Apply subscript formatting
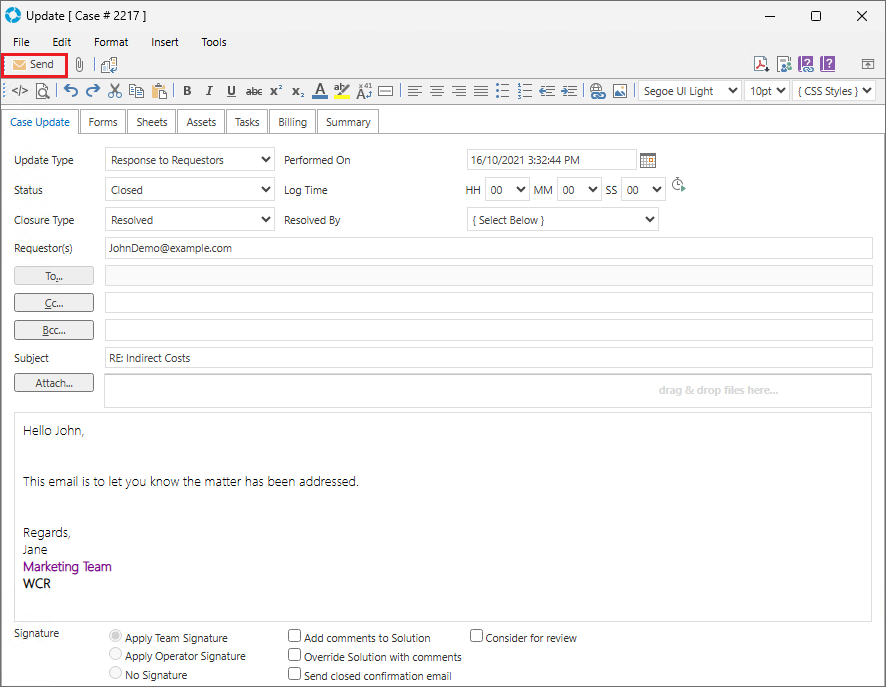 [x=298, y=92]
